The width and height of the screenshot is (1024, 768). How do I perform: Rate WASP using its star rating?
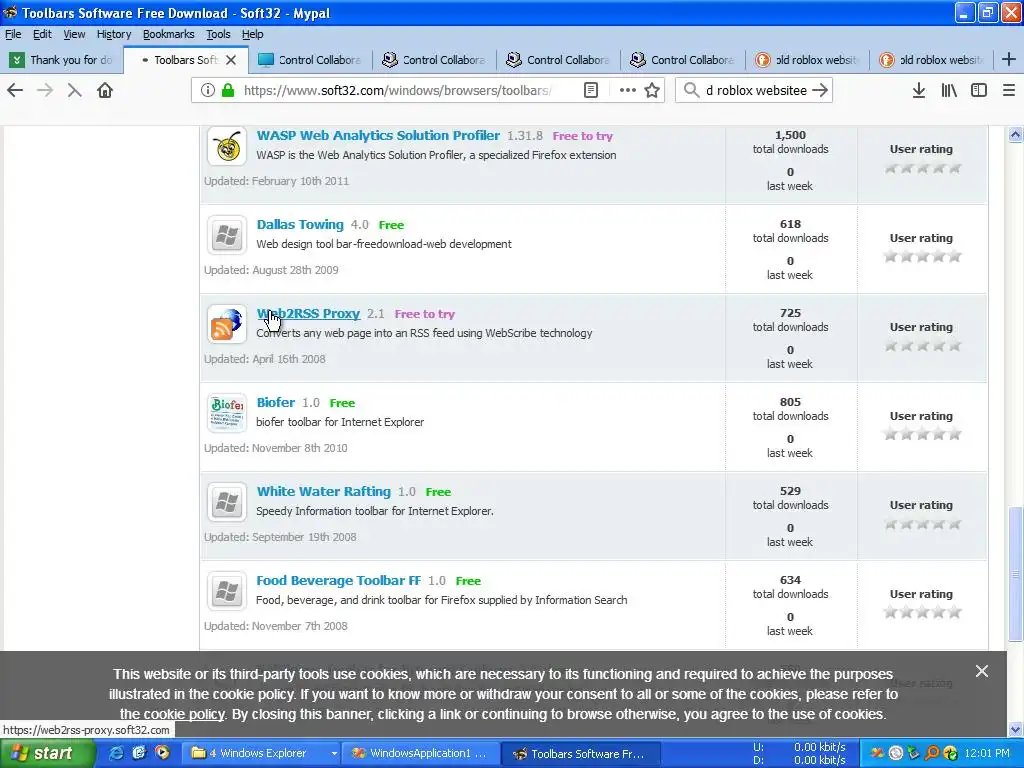click(921, 168)
